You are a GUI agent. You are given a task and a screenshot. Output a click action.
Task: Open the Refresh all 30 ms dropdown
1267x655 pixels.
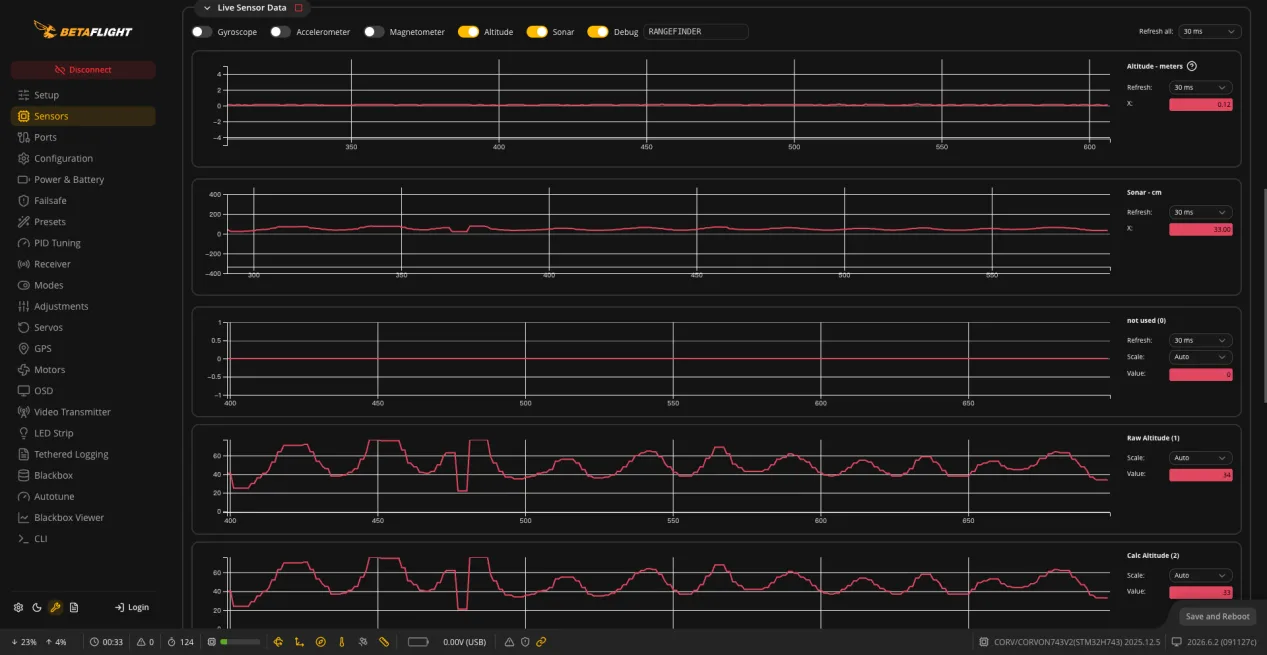1210,32
